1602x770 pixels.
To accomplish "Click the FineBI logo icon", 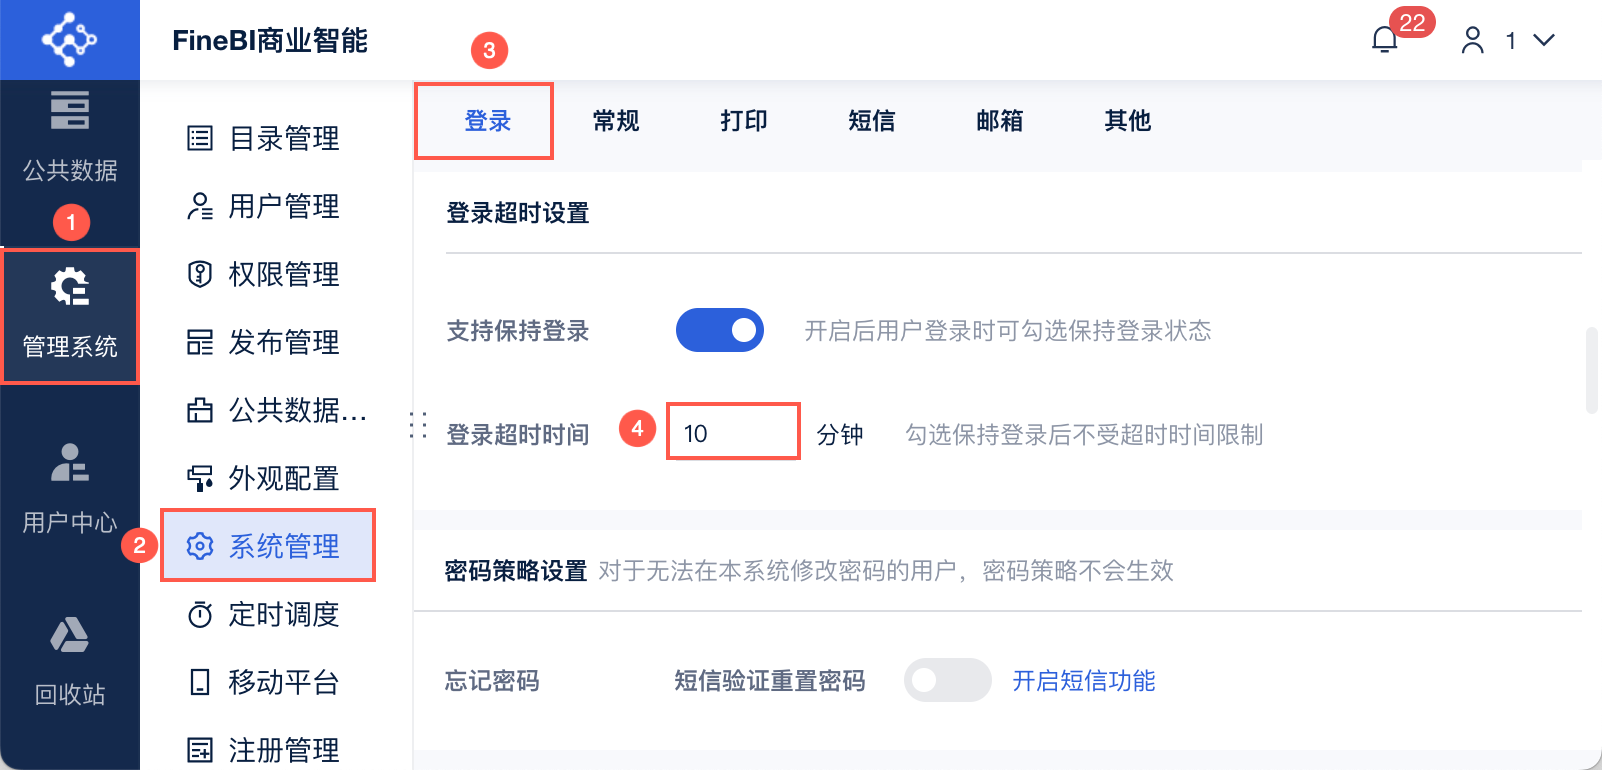I will click(69, 39).
